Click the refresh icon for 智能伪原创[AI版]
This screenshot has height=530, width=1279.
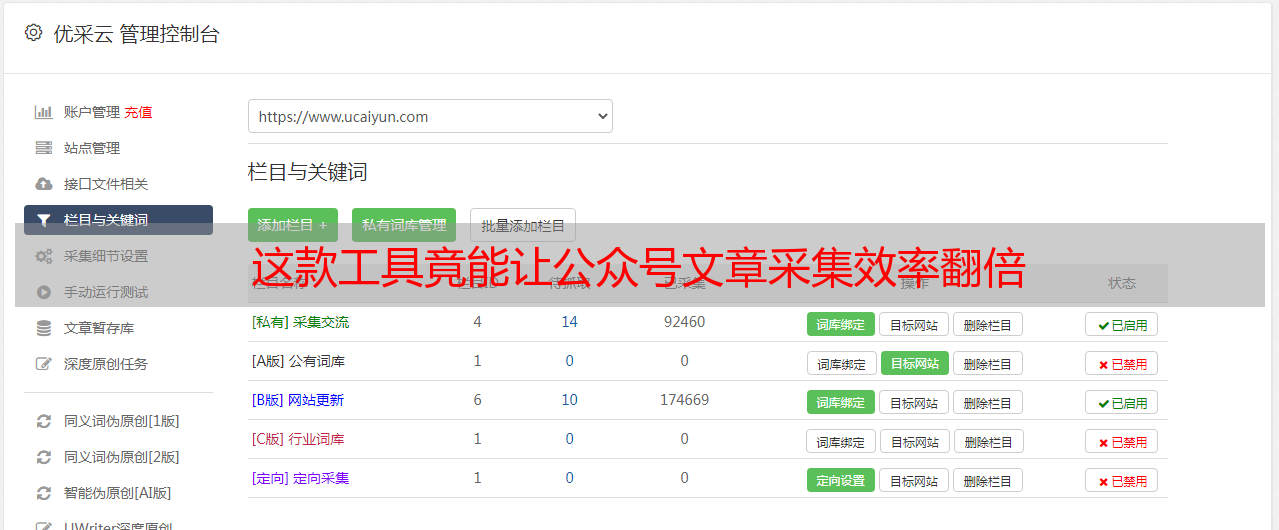[x=43, y=493]
